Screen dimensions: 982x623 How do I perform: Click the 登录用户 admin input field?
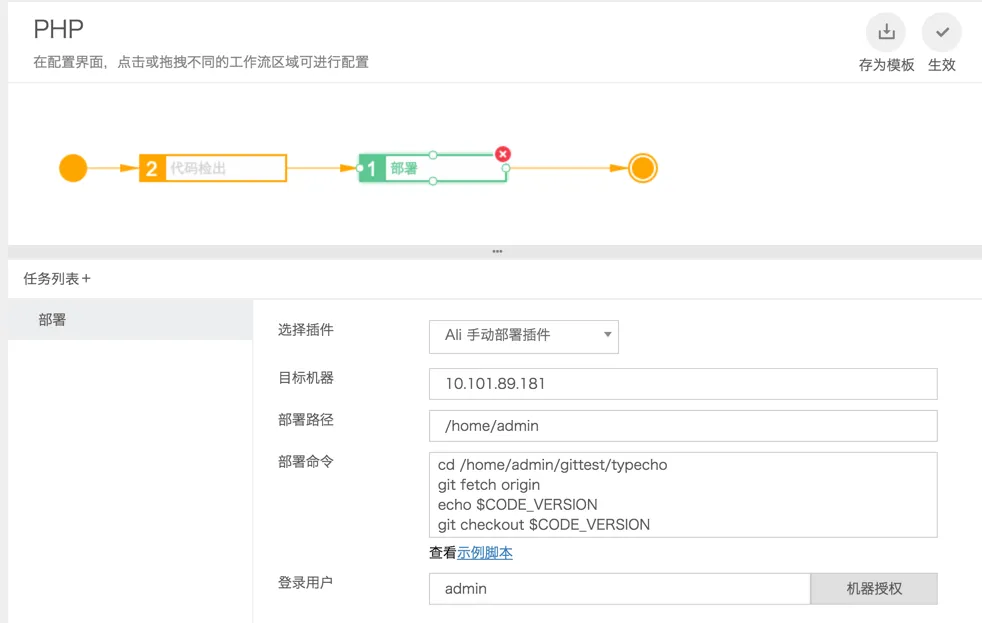coord(620,589)
